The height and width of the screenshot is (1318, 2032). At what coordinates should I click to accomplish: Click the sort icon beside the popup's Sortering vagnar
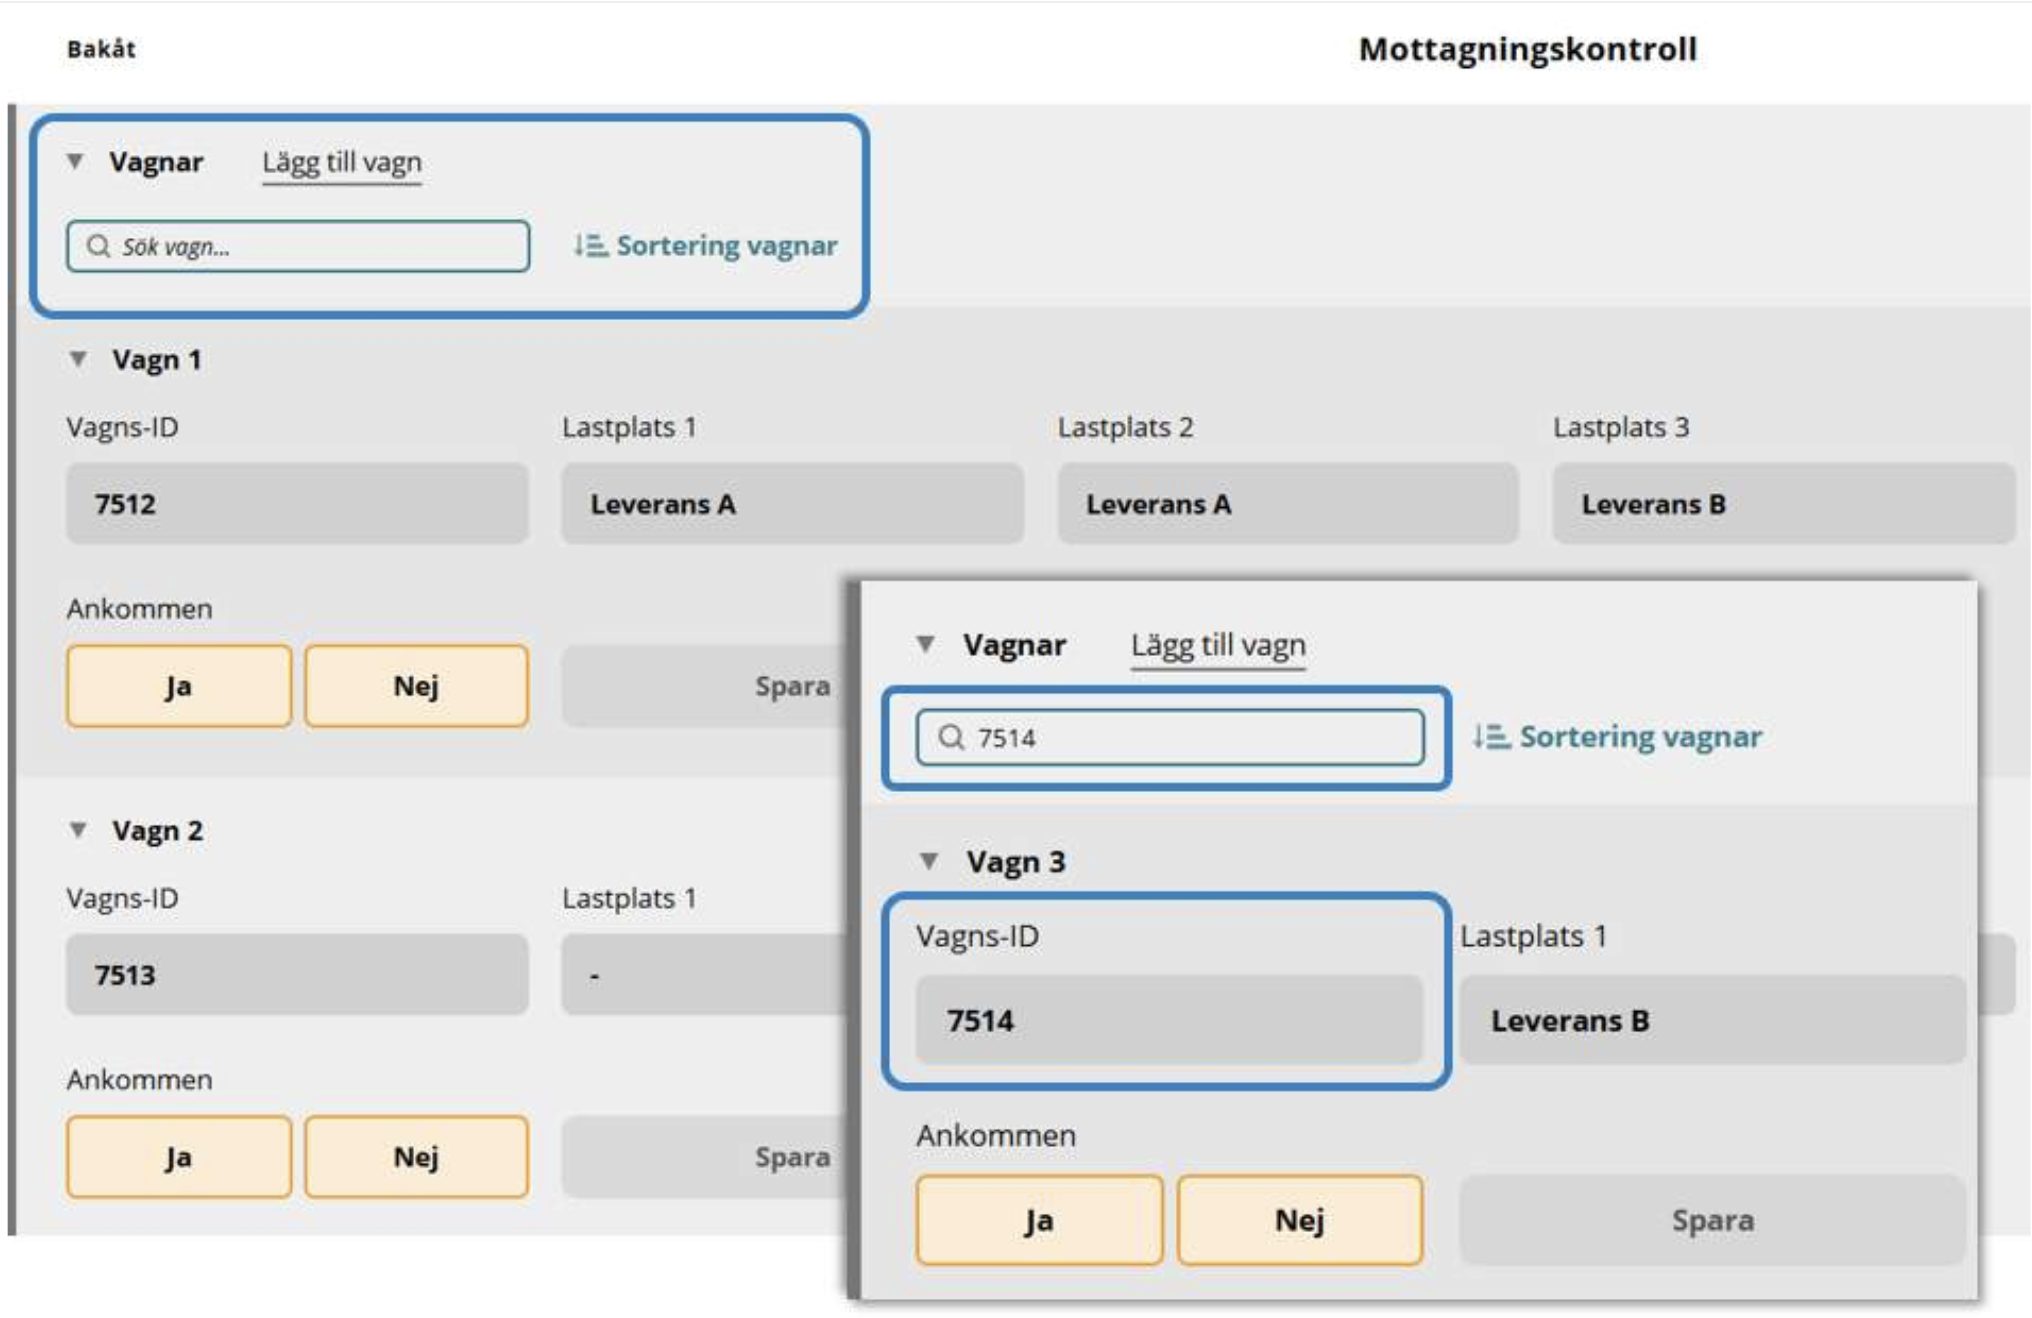(1490, 737)
